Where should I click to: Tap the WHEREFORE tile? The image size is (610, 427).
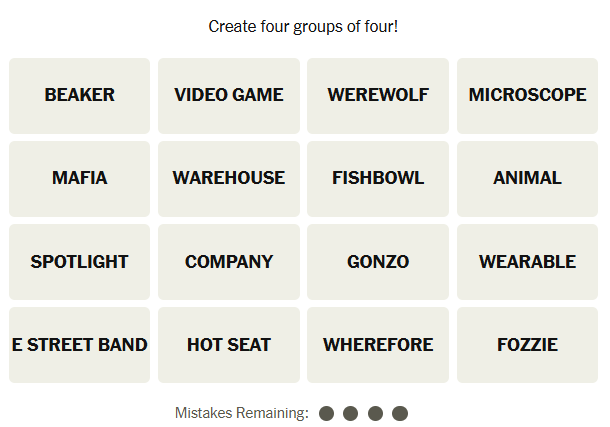pyautogui.click(x=378, y=345)
